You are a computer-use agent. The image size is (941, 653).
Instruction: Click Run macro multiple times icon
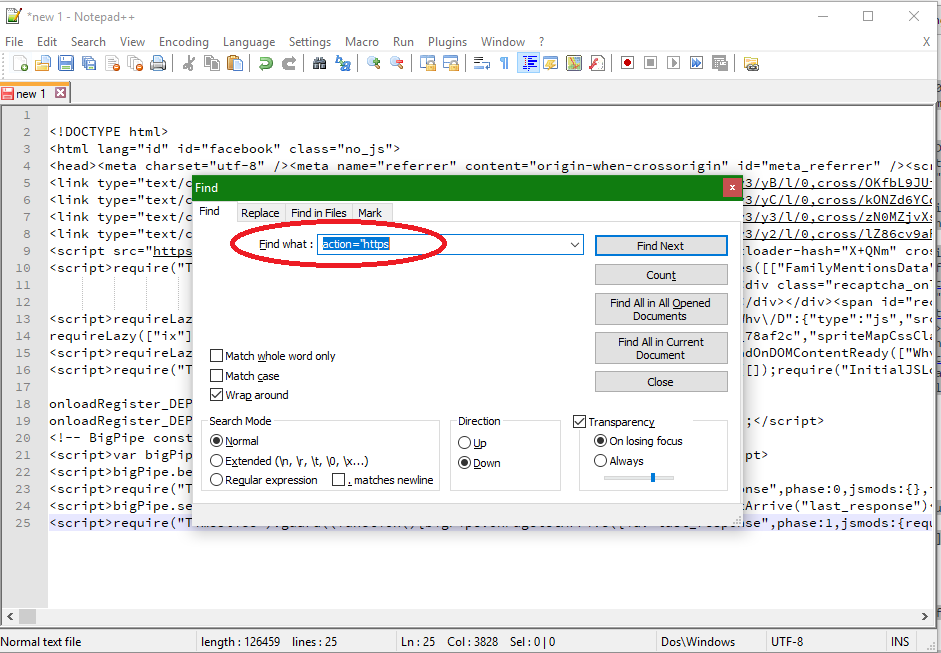(x=696, y=63)
